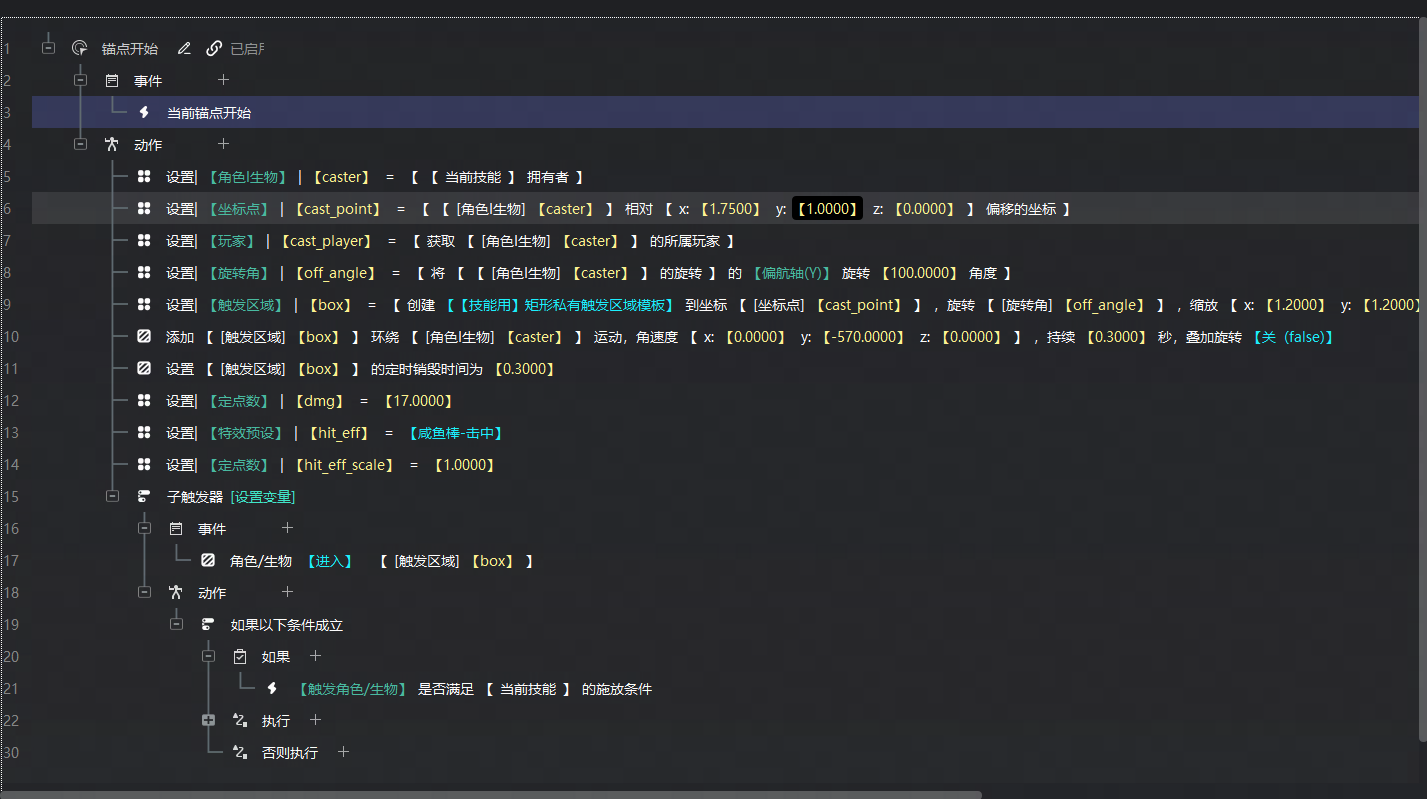Click the four-dot icon on the cast_point row

coord(144,208)
